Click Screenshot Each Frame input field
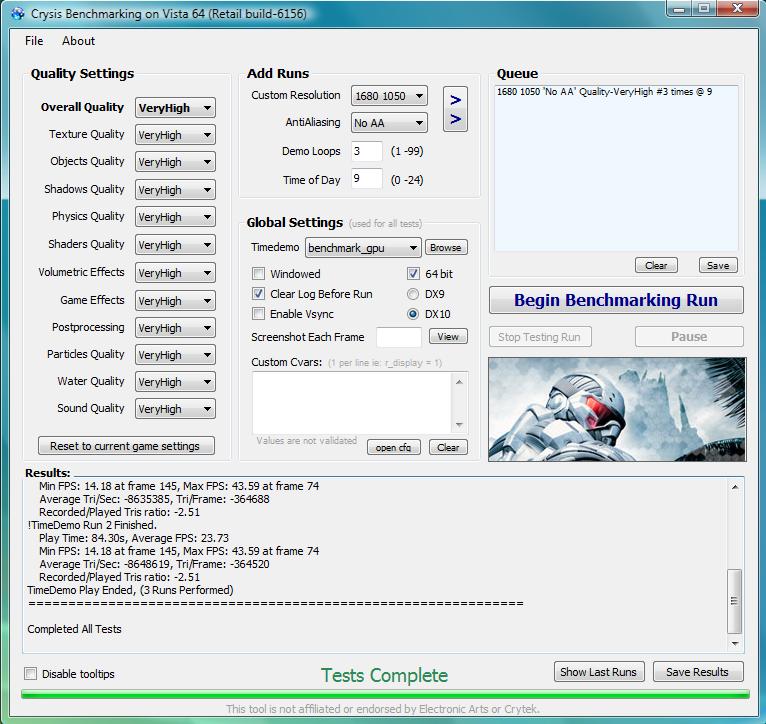The width and height of the screenshot is (766, 724). point(399,337)
